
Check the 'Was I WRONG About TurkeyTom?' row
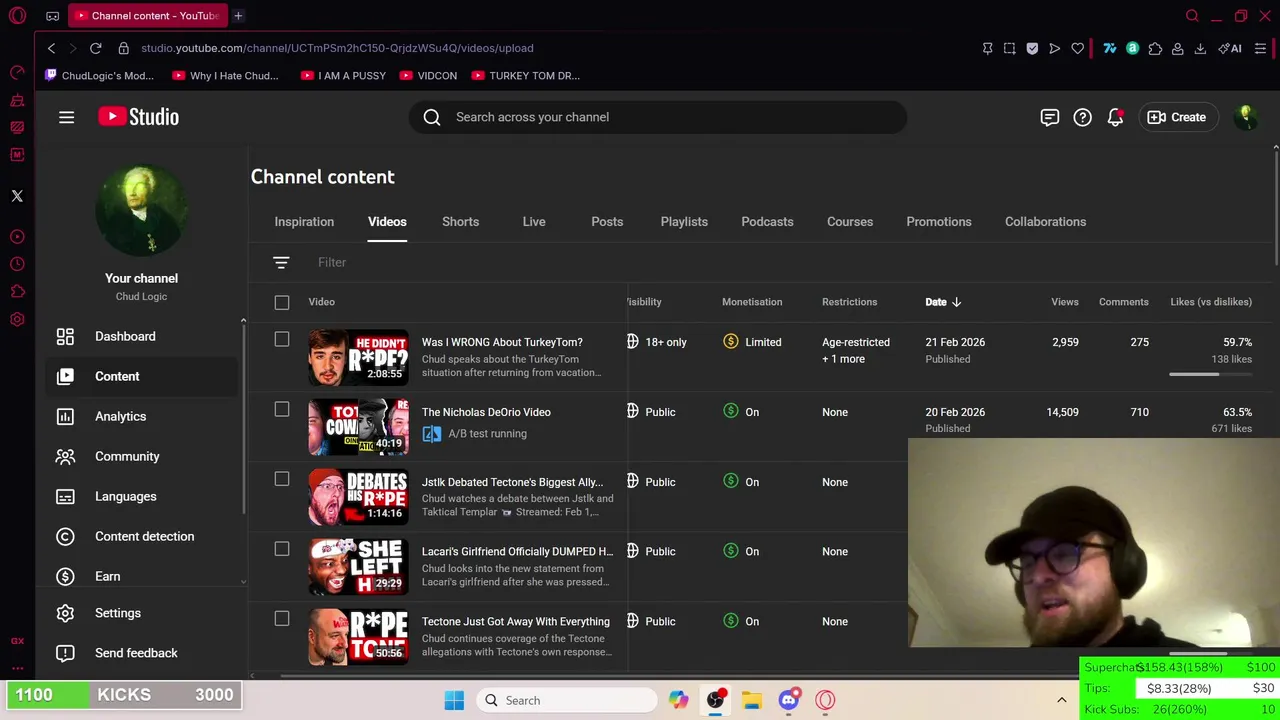pyautogui.click(x=282, y=339)
